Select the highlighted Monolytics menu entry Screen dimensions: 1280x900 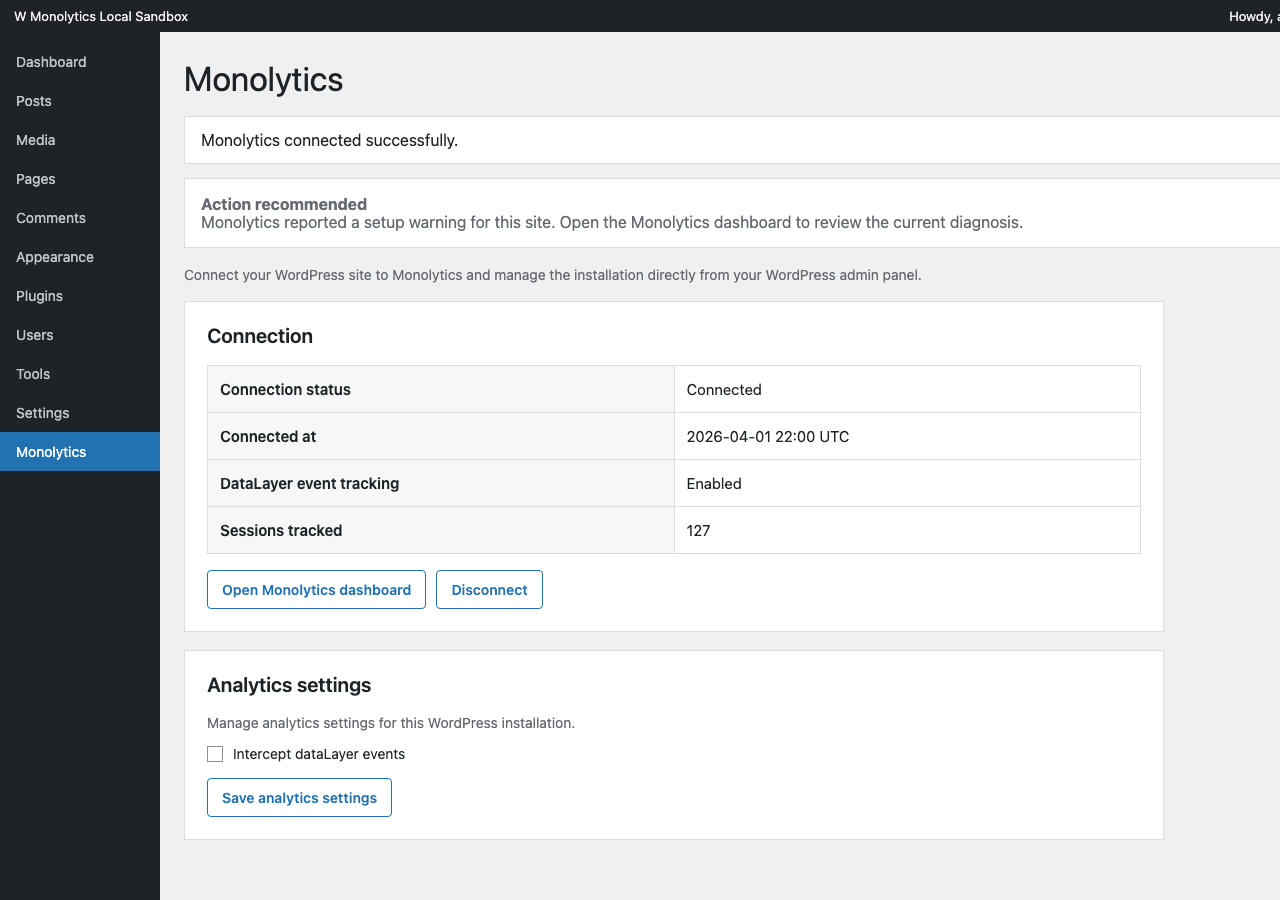tap(50, 452)
